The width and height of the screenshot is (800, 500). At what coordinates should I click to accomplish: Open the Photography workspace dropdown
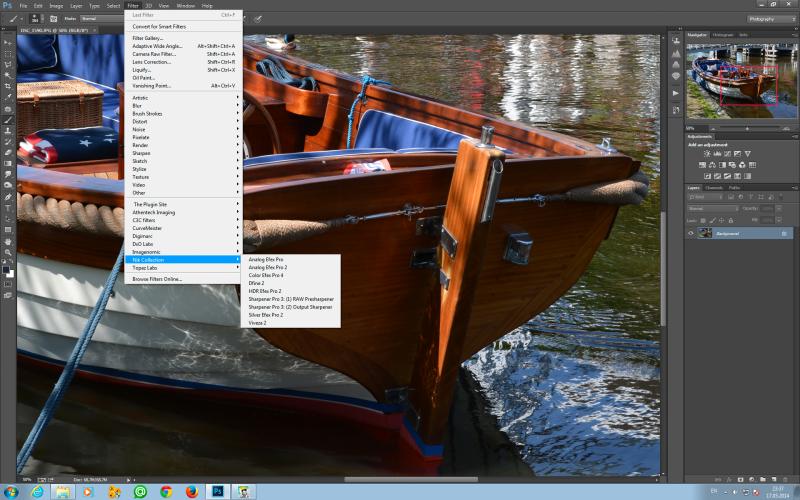coord(771,19)
